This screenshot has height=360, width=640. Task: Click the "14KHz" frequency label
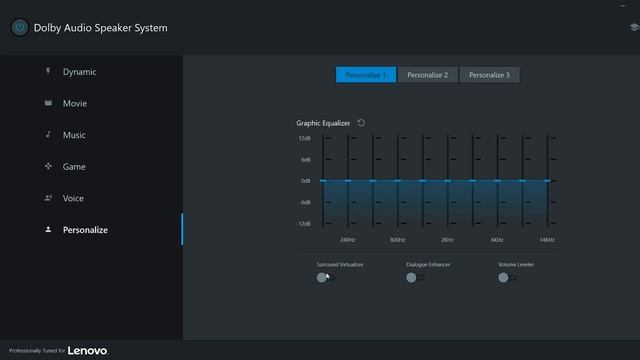click(547, 240)
